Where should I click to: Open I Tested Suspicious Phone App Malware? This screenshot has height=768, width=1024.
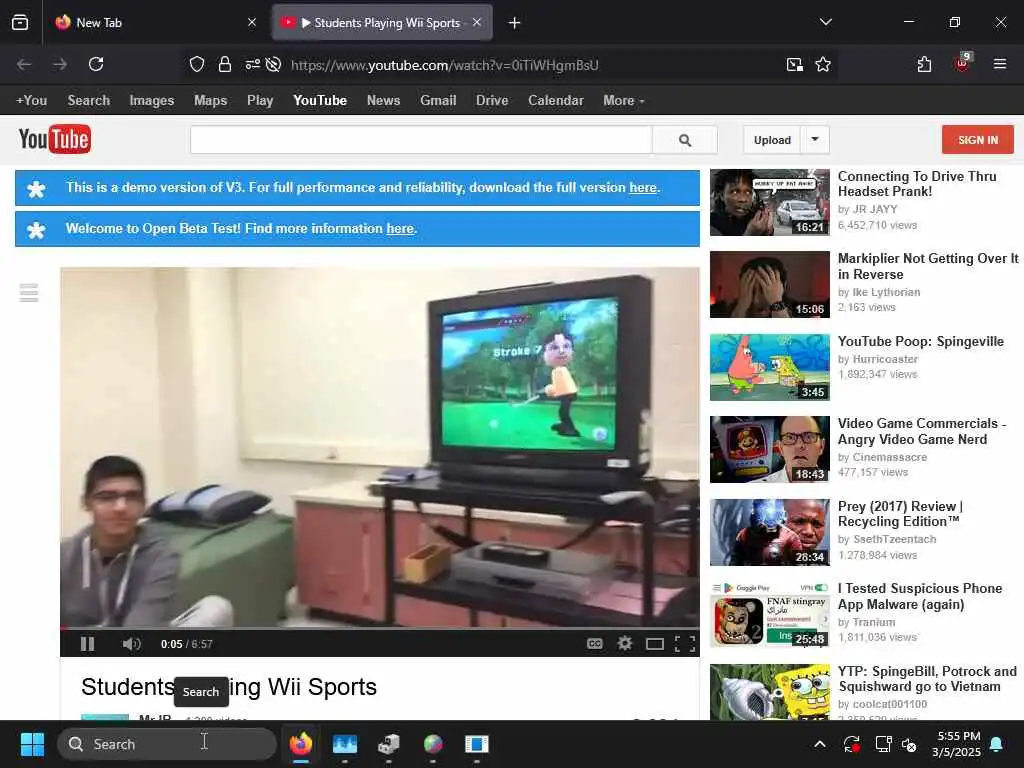tap(920, 596)
